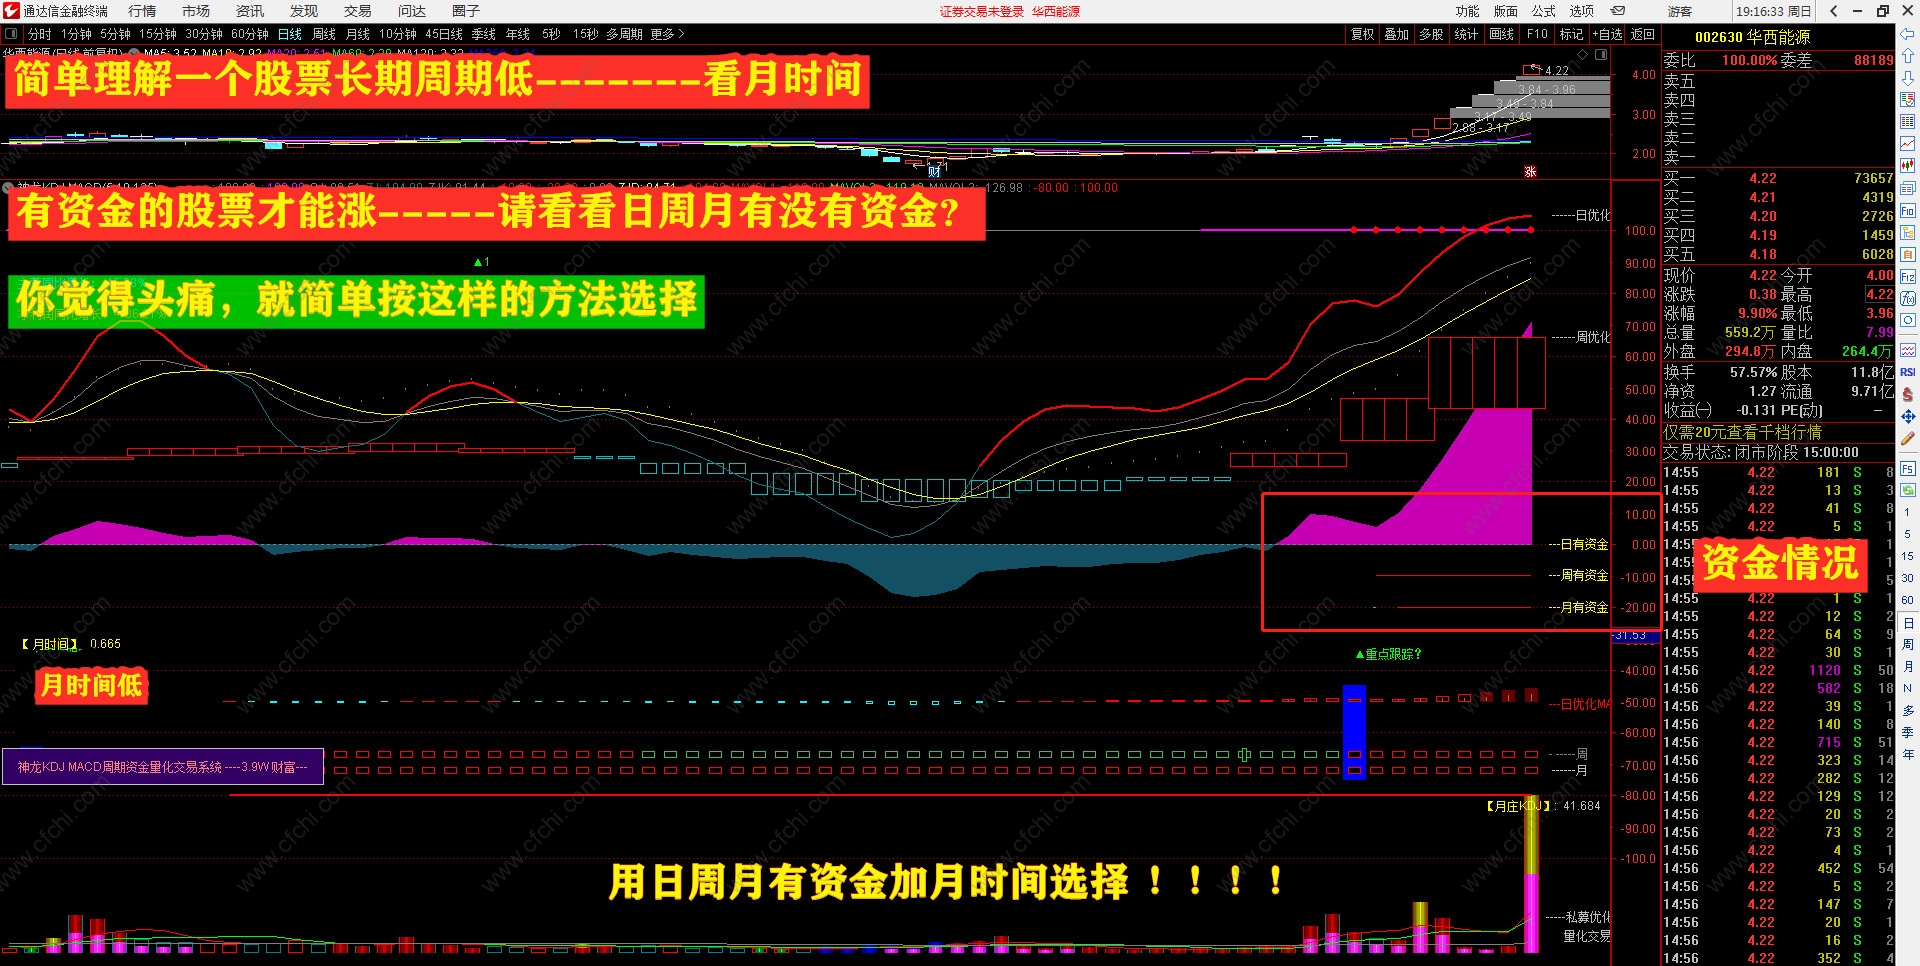Open the 行情 menu
Screen dimensions: 1920x966
point(142,11)
